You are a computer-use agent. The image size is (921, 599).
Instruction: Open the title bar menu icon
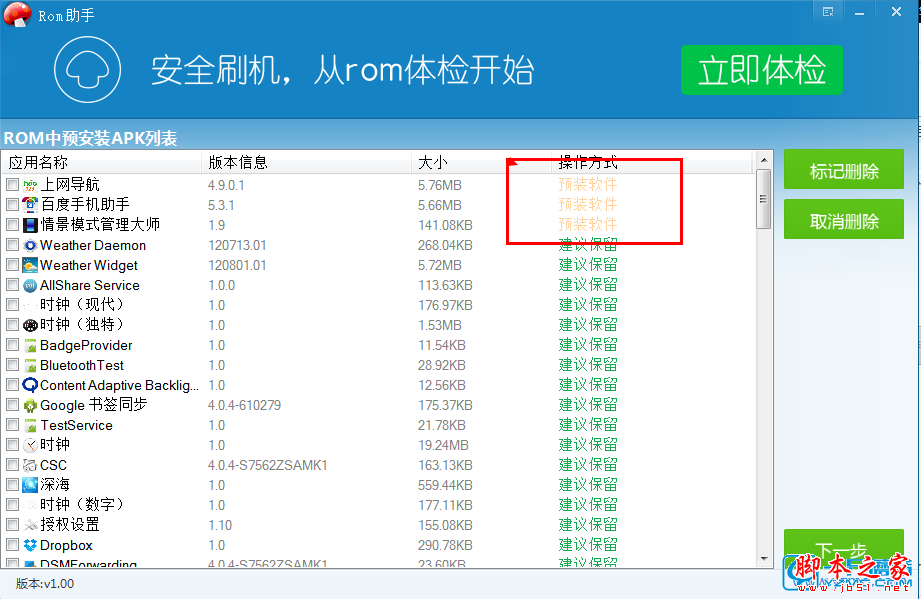pyautogui.click(x=828, y=12)
